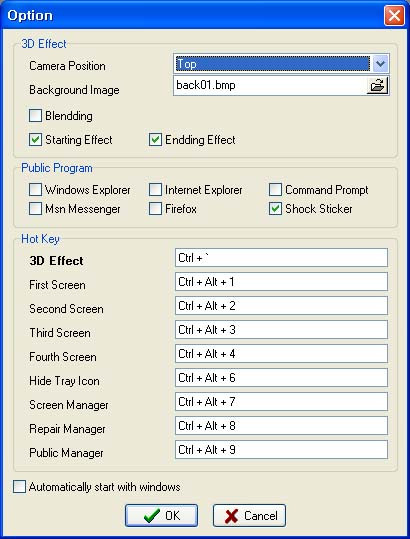410x539 pixels.
Task: Click the Repair Manager hotkey field
Action: pos(281,426)
